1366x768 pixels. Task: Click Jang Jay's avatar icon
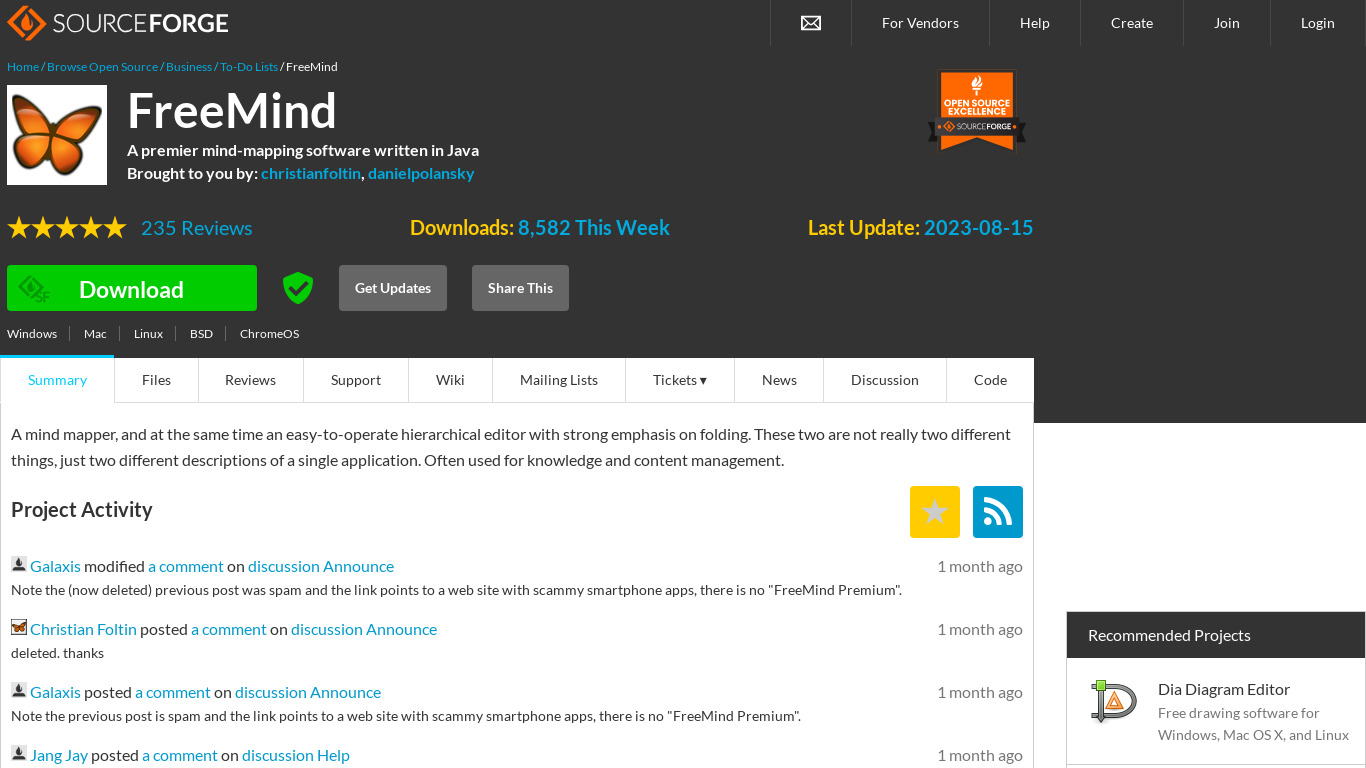[19, 754]
